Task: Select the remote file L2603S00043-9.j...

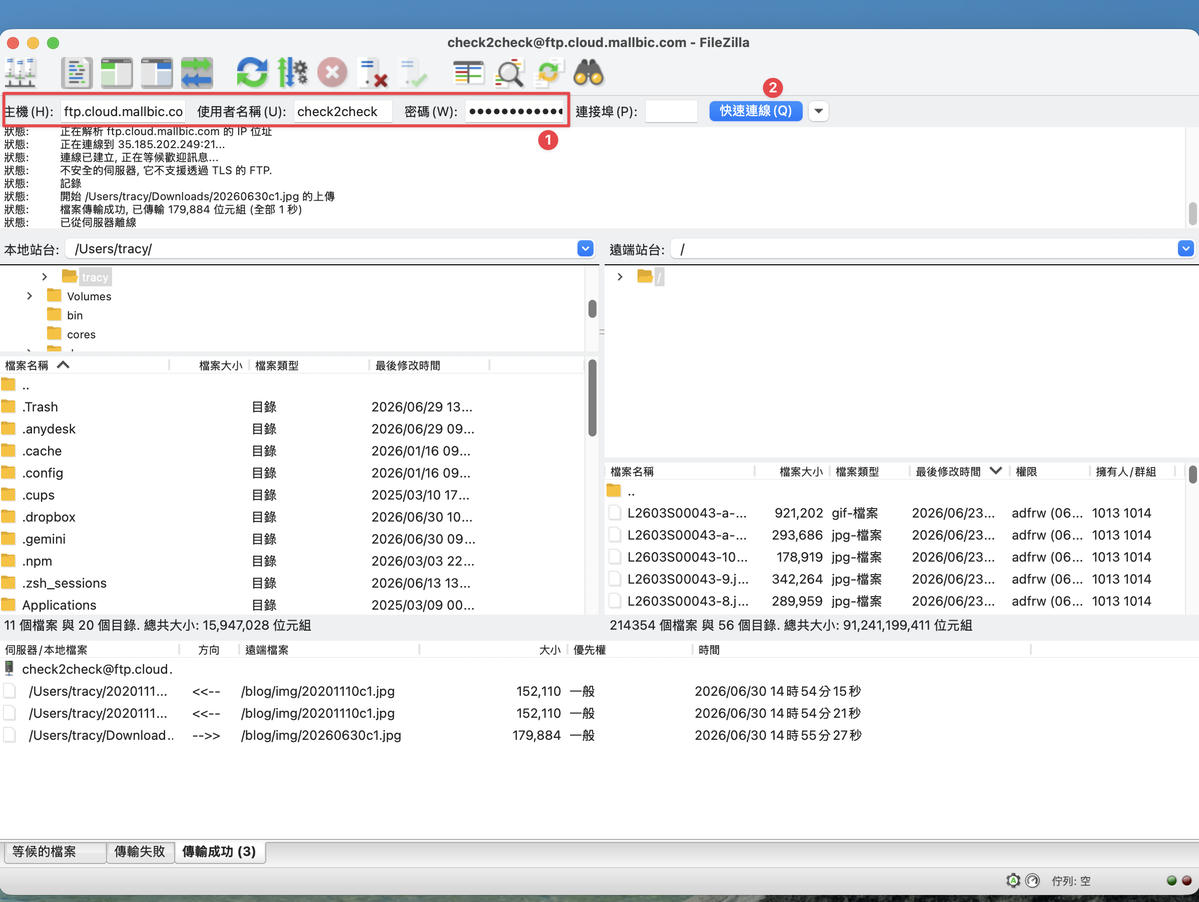Action: [x=895, y=579]
